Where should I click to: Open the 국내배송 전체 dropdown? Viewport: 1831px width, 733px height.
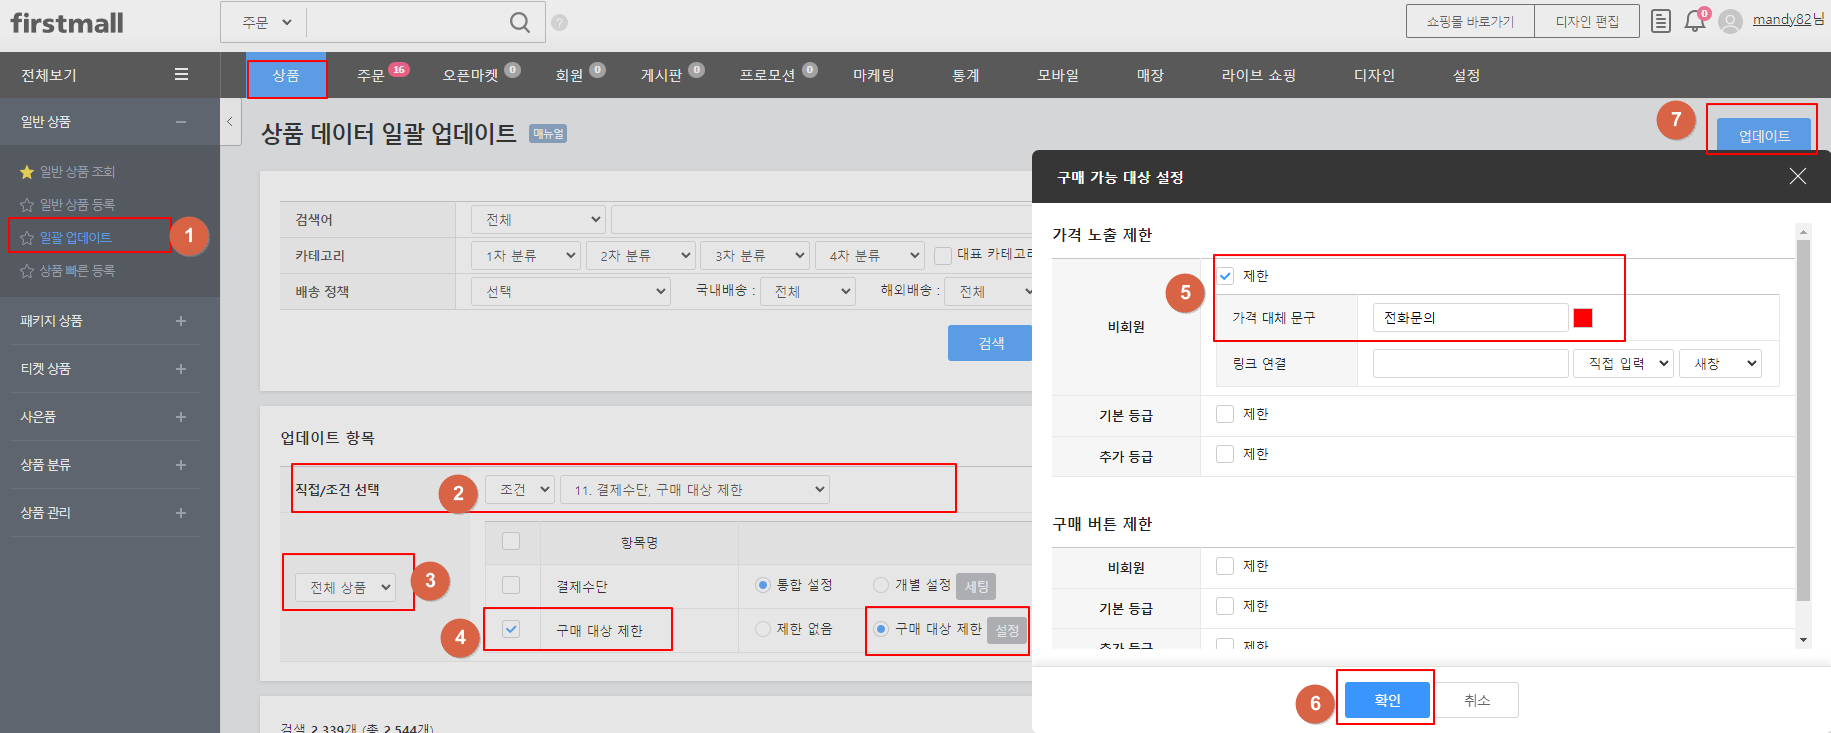[x=808, y=292]
